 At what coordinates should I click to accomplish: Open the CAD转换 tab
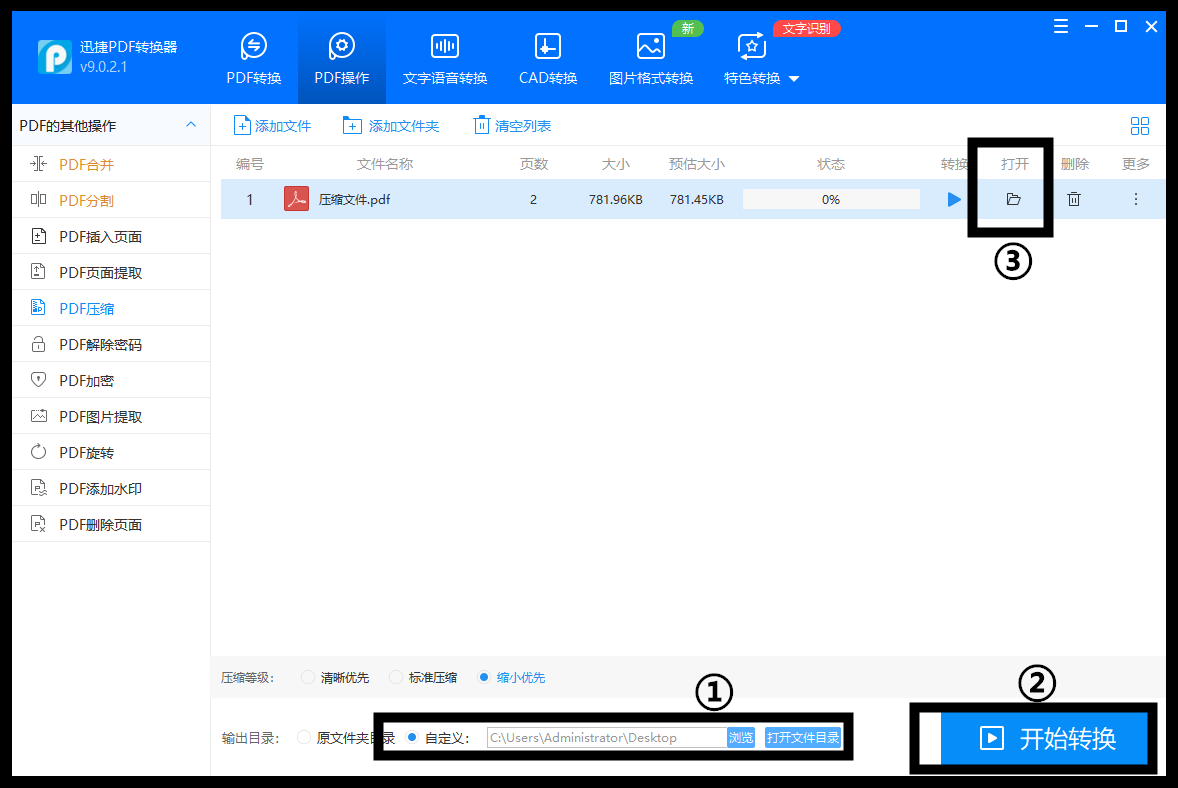point(548,59)
